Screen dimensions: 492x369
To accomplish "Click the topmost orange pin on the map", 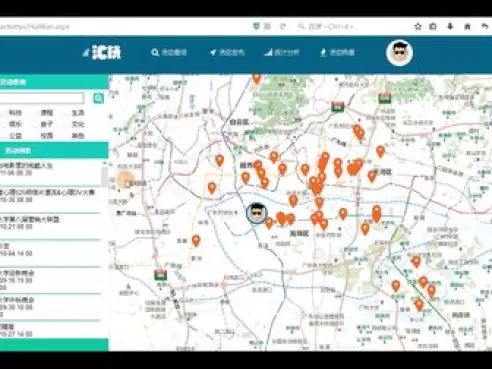I will click(x=256, y=79).
